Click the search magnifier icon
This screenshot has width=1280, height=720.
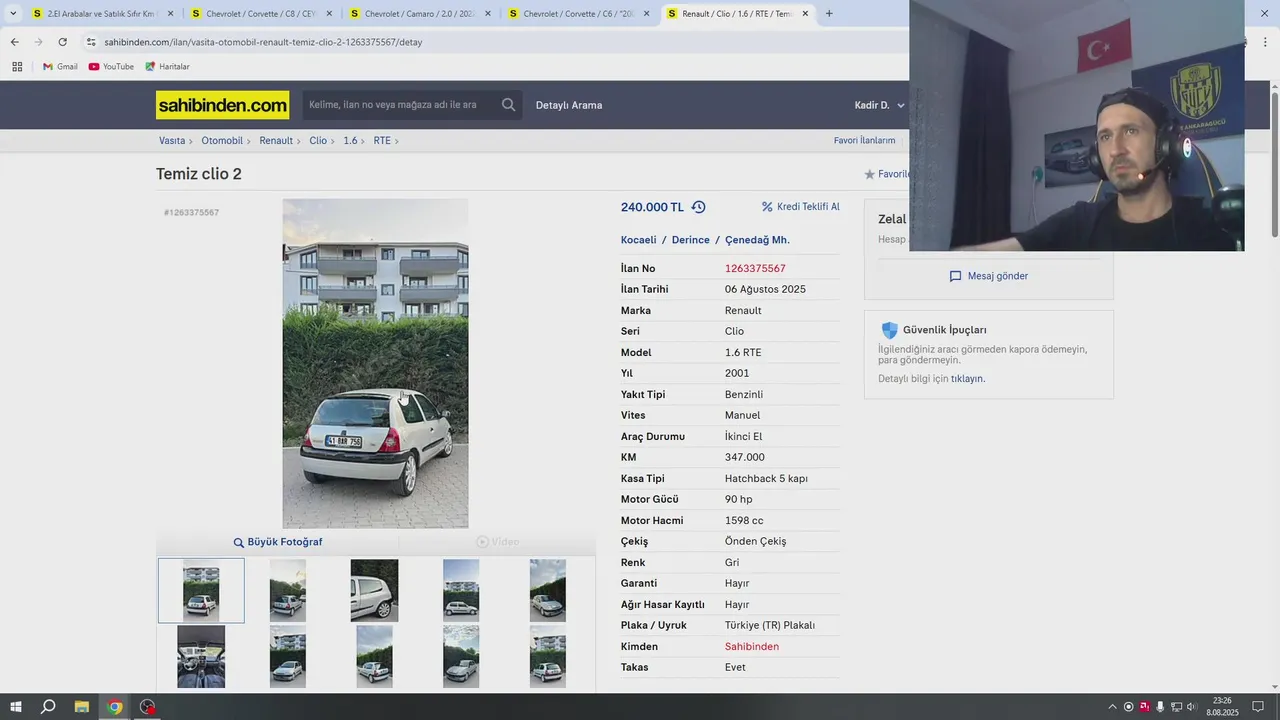(508, 105)
